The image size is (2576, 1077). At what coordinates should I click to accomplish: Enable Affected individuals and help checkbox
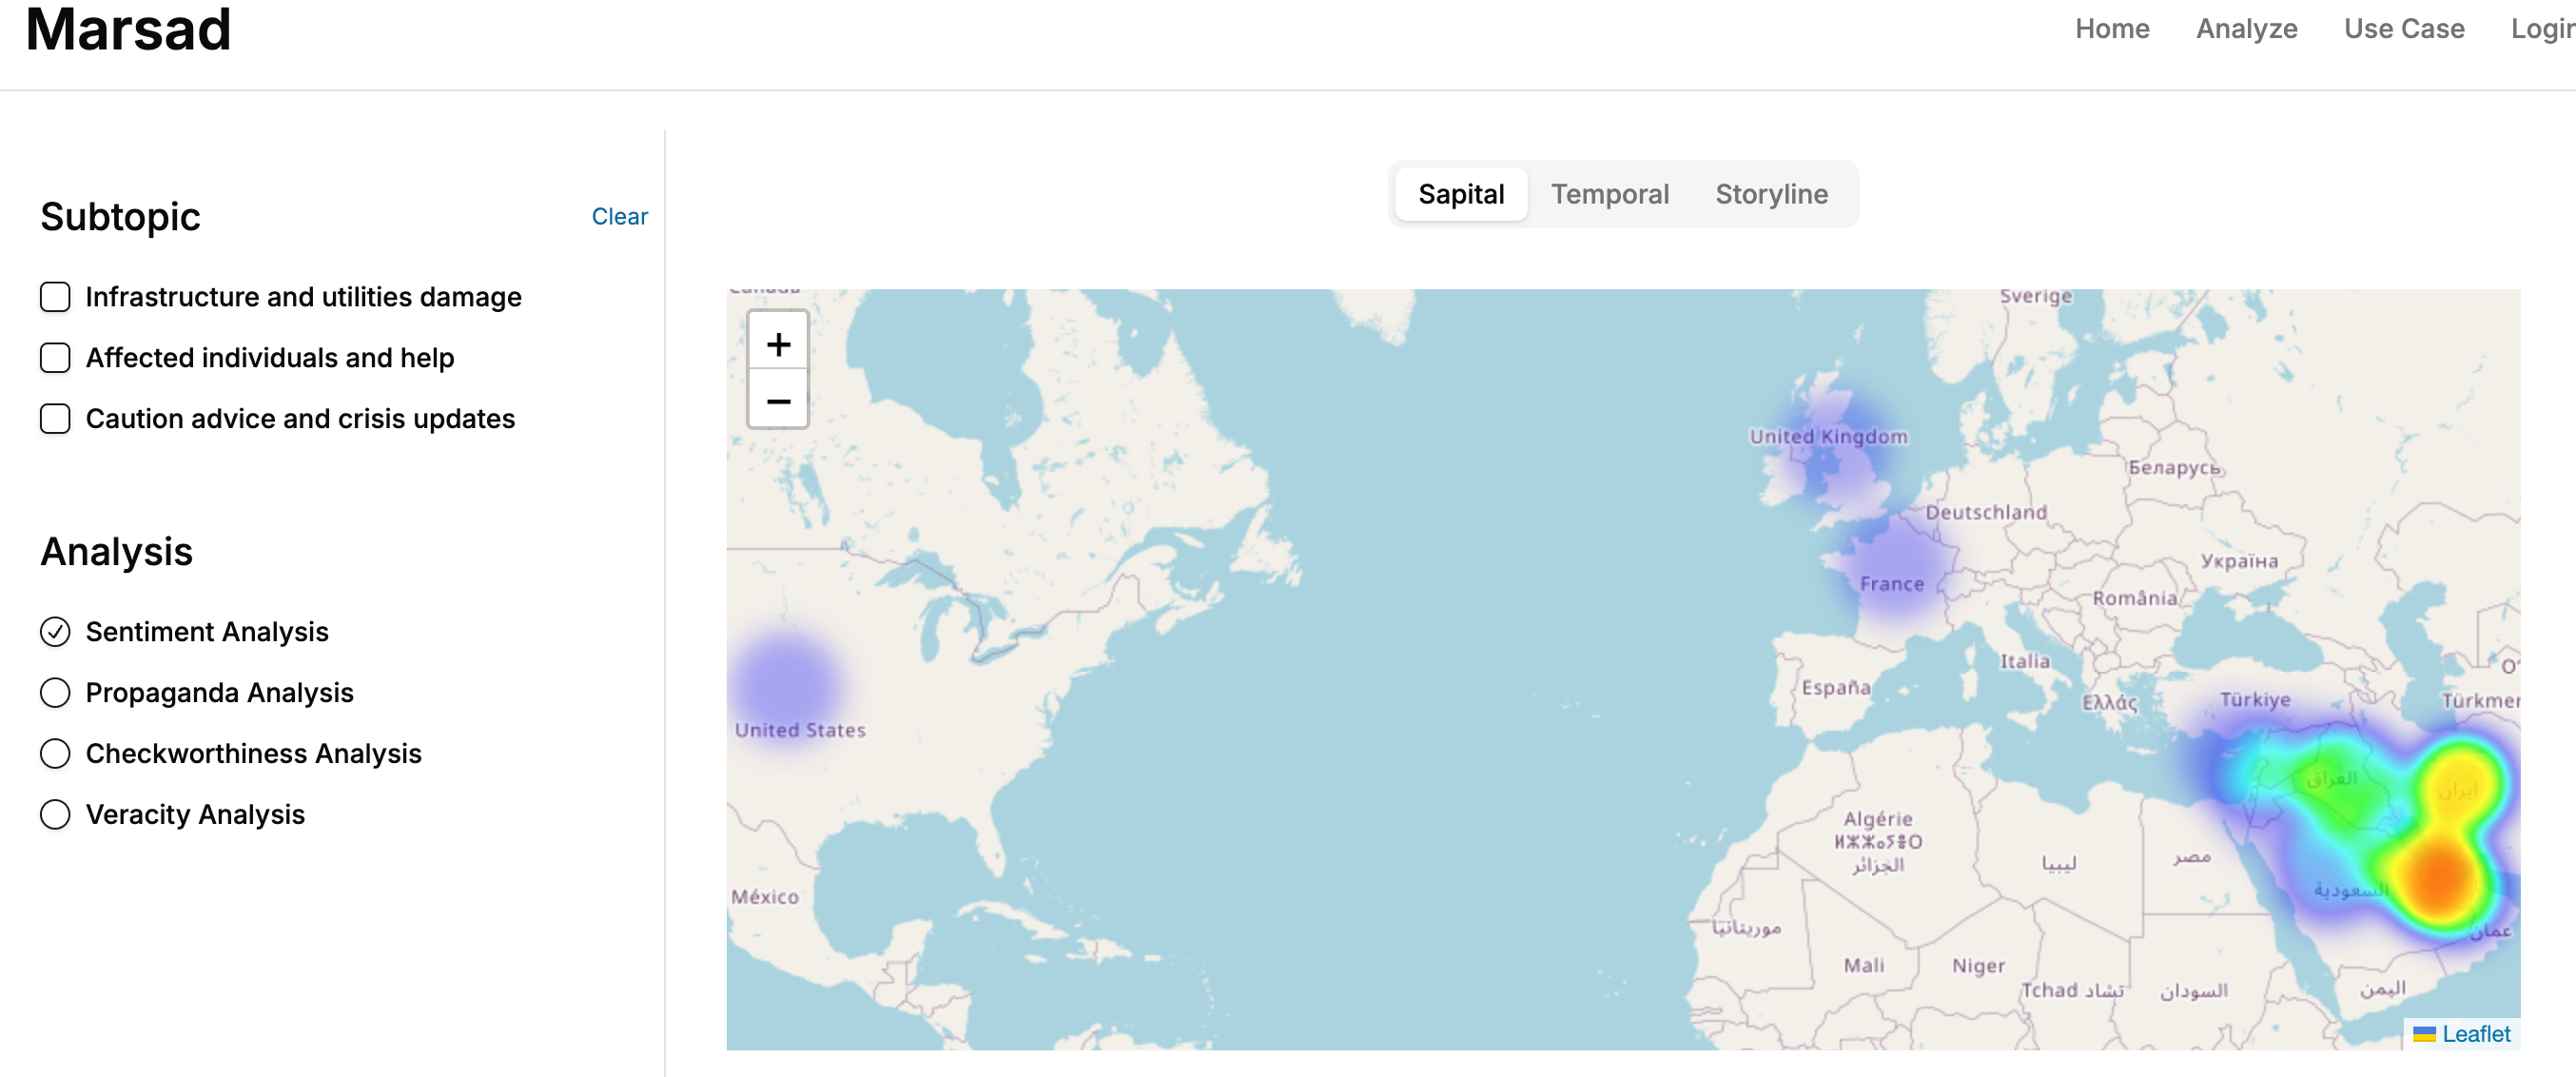pyautogui.click(x=55, y=358)
